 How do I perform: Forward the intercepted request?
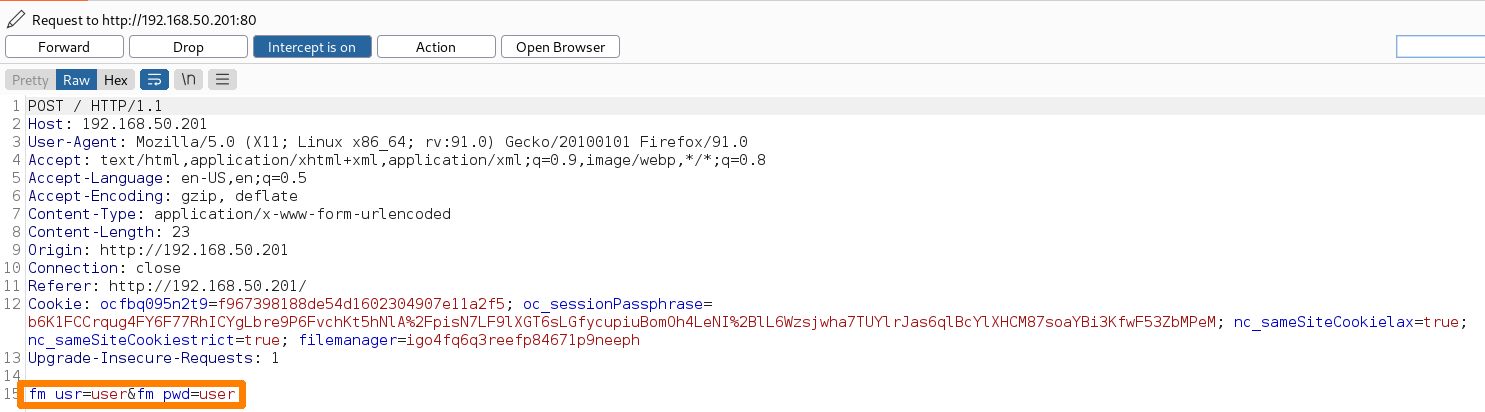[64, 47]
